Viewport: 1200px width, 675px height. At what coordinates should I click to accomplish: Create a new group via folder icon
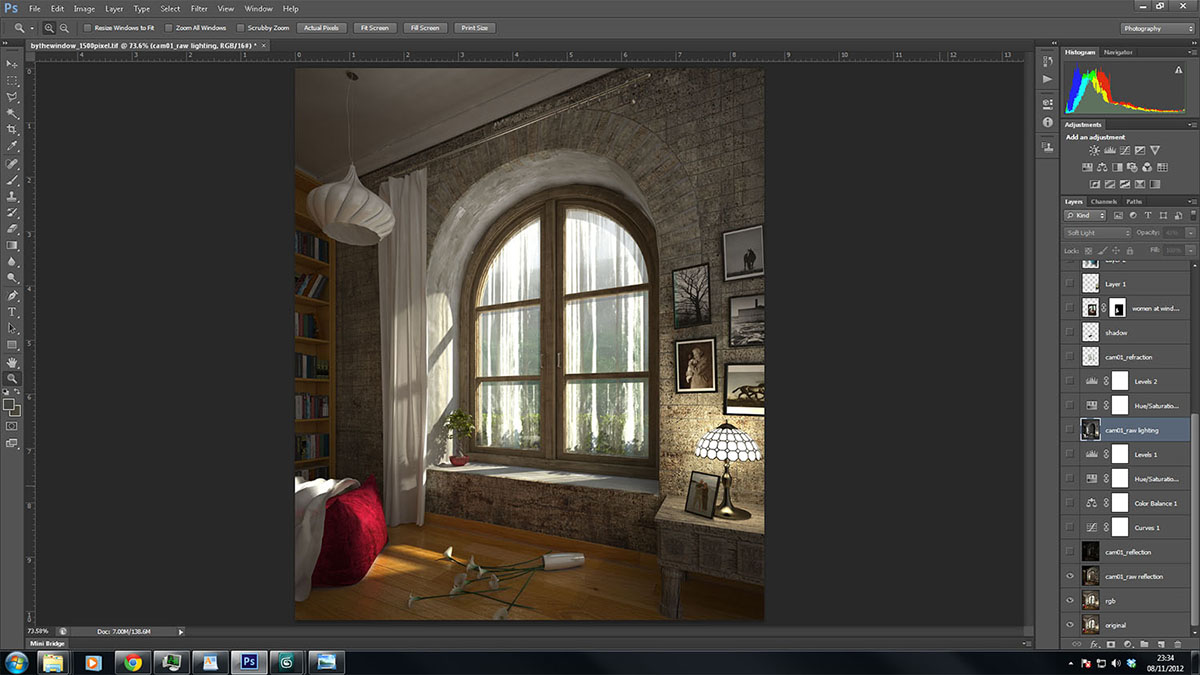tap(1144, 644)
